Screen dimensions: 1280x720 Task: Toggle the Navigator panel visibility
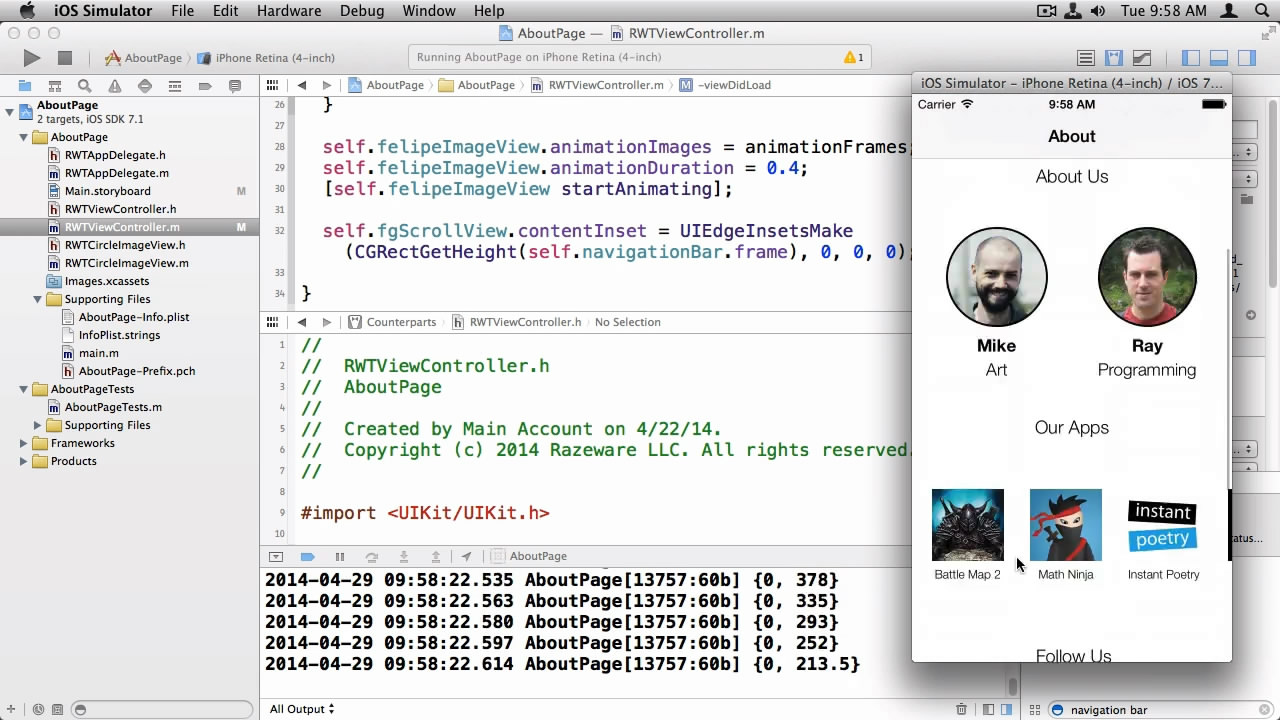pos(1190,58)
